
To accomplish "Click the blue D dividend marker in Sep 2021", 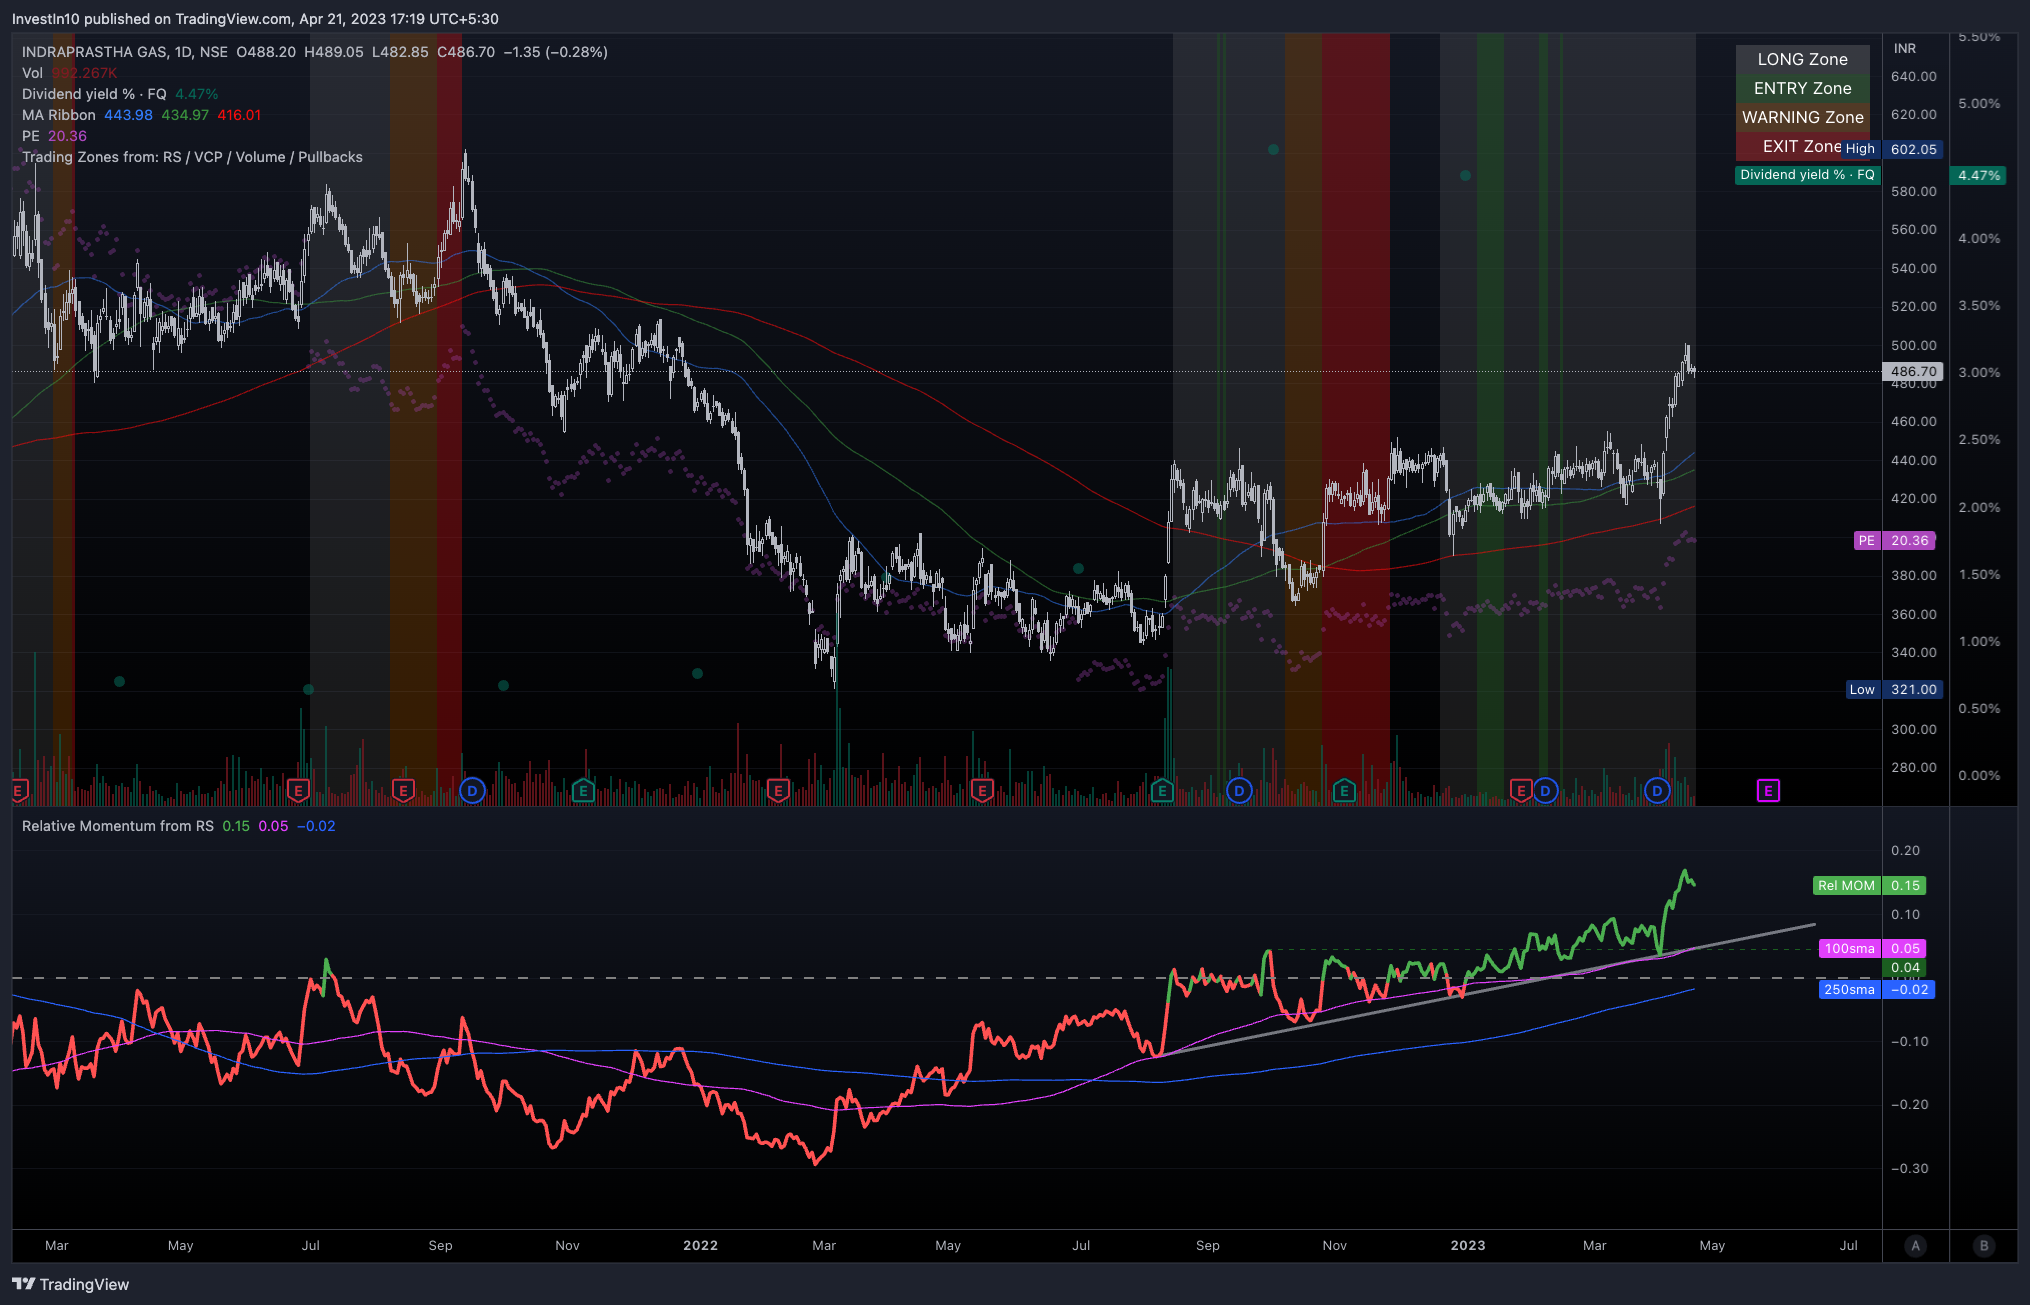I will click(472, 791).
